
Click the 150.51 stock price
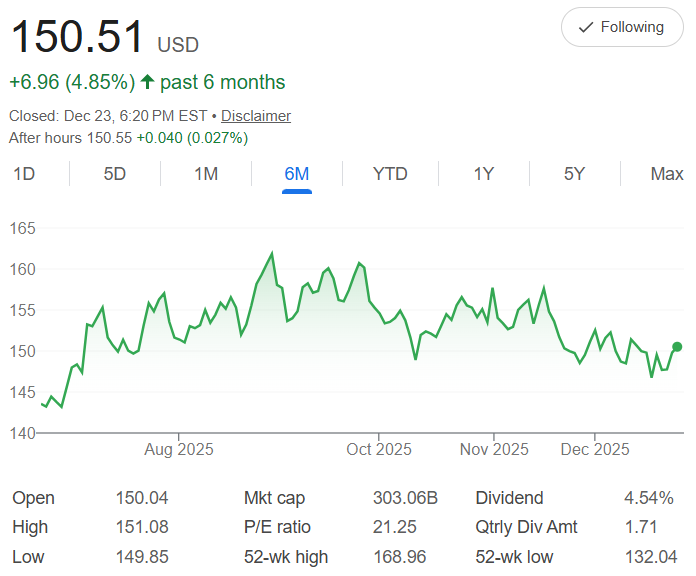(78, 38)
